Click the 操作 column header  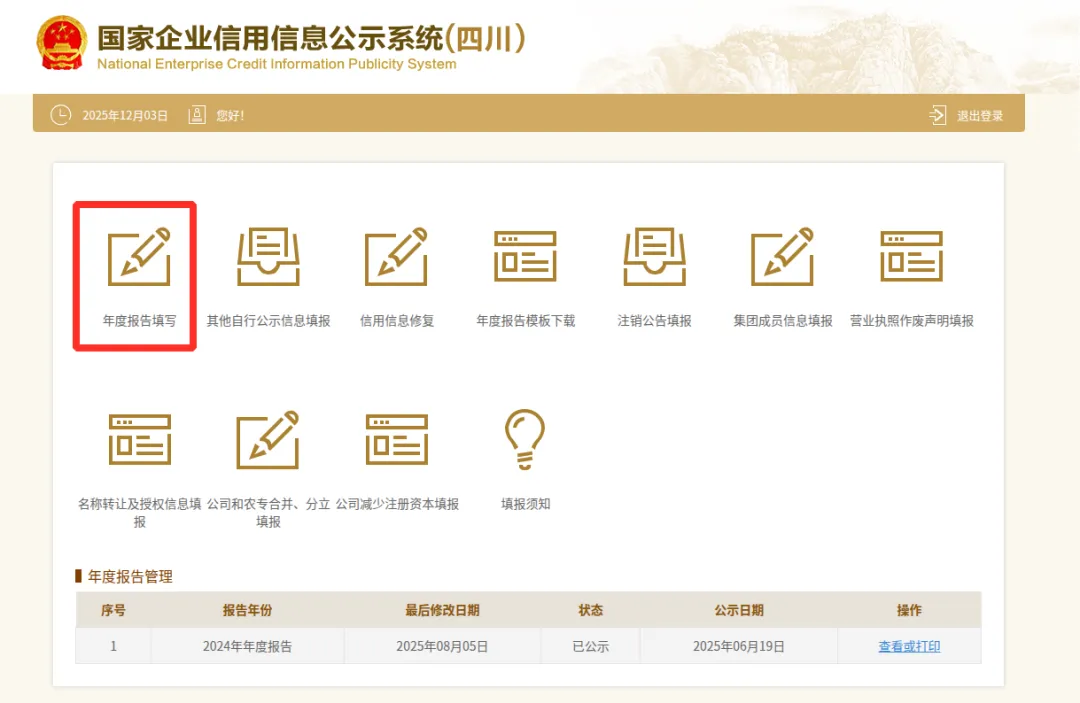pyautogui.click(x=908, y=610)
